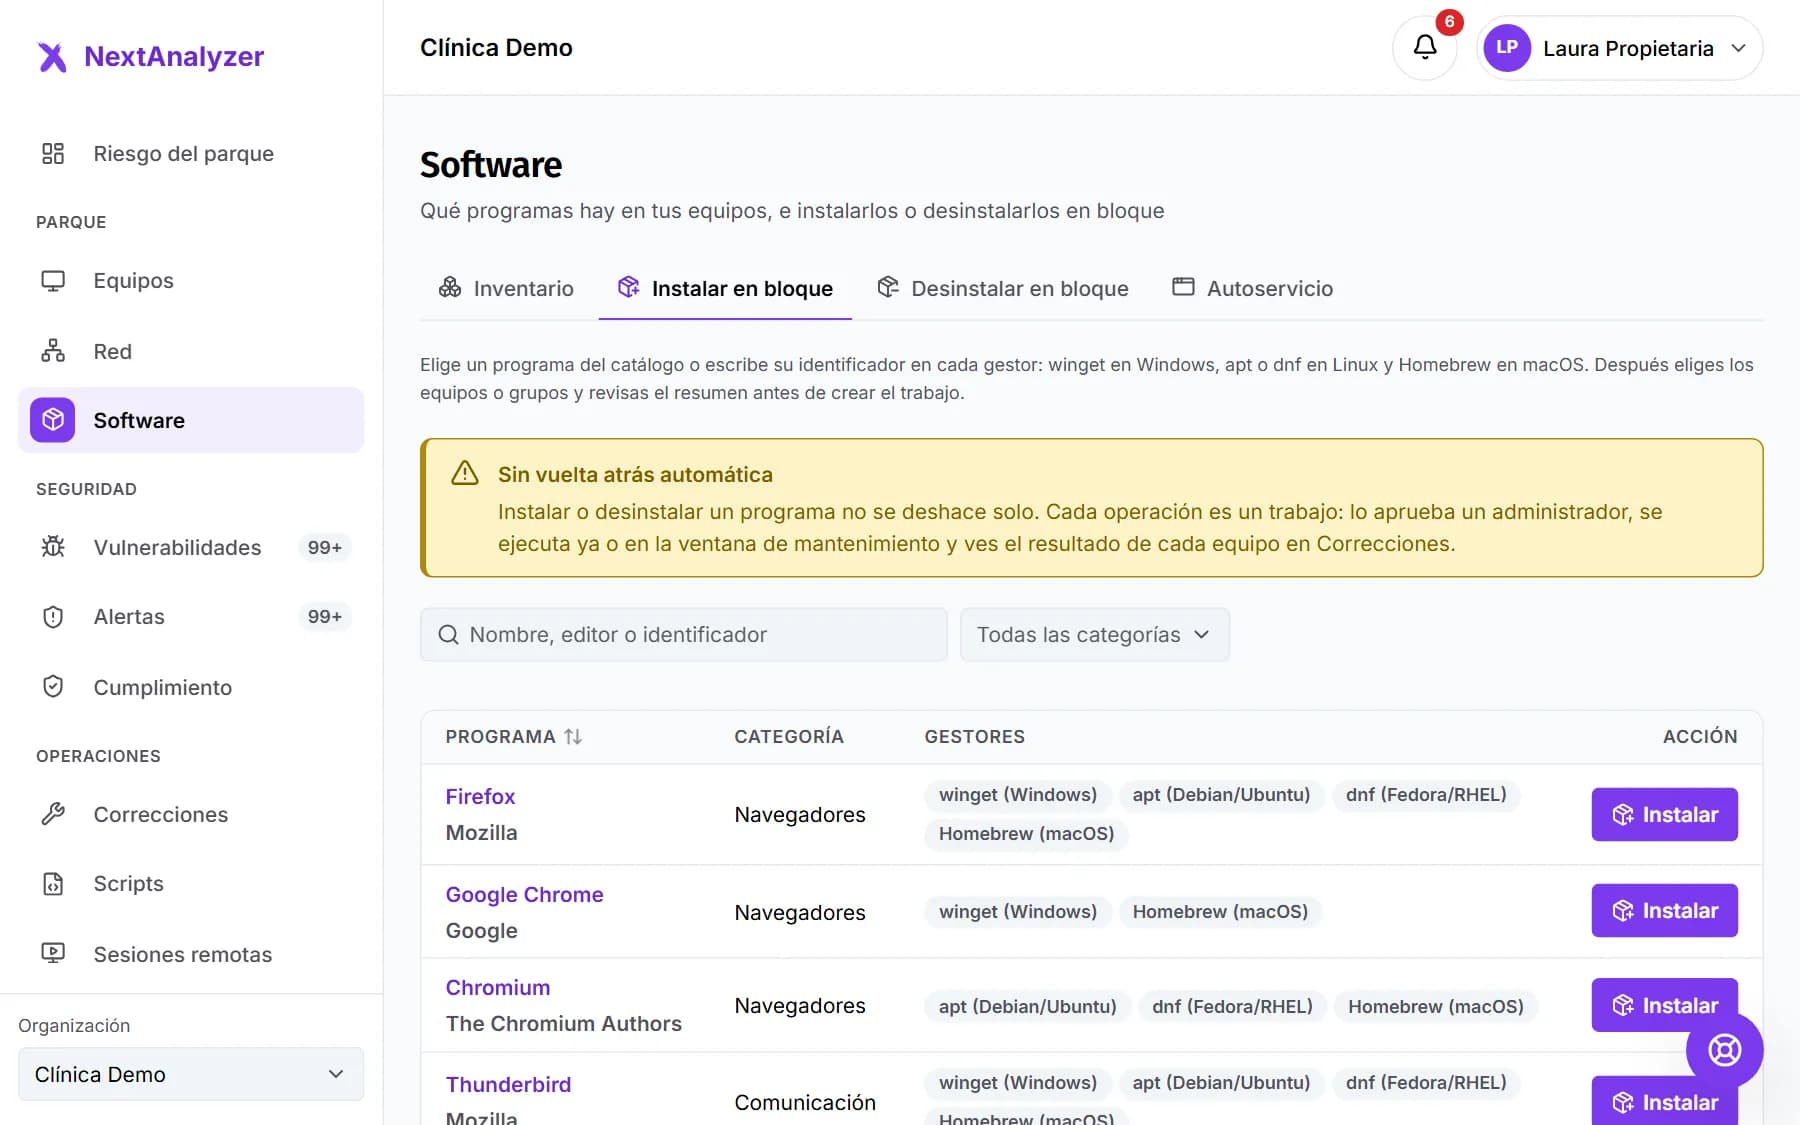This screenshot has width=1800, height=1125.
Task: Click the Sesiones remotas screen icon
Action: pos(53,954)
